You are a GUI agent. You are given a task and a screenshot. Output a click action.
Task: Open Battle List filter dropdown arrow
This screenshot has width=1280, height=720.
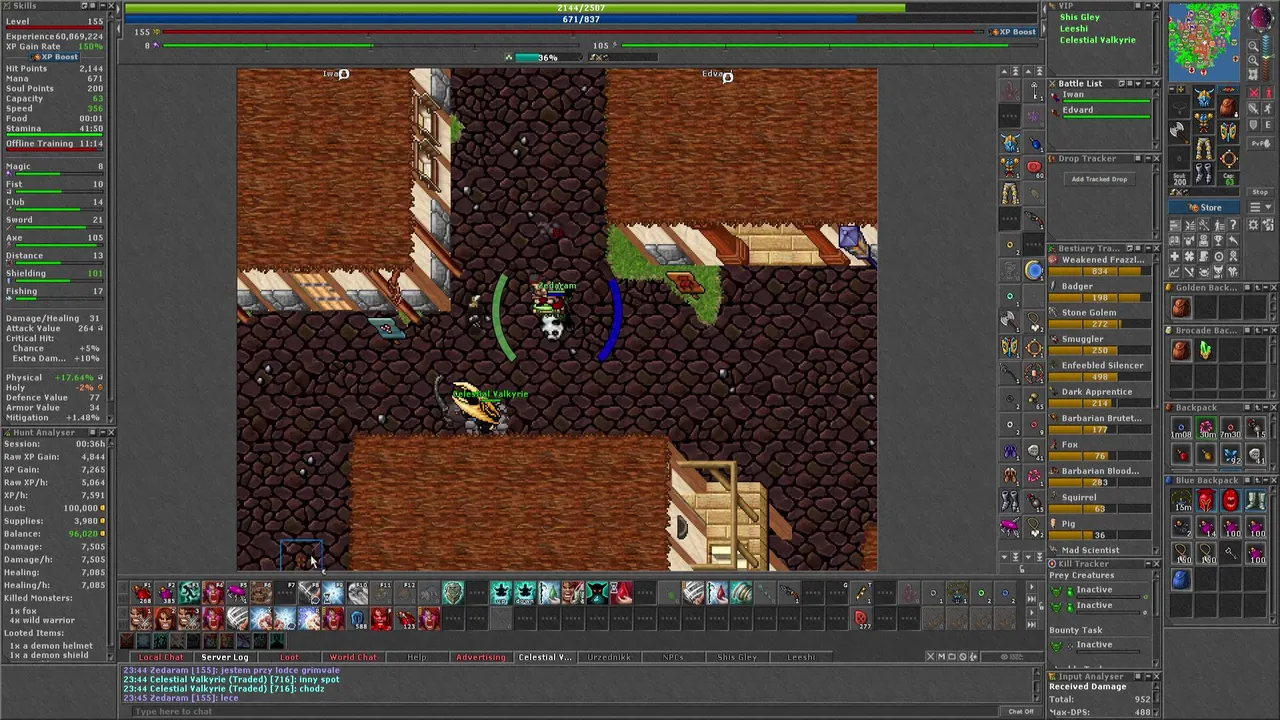coord(1138,83)
